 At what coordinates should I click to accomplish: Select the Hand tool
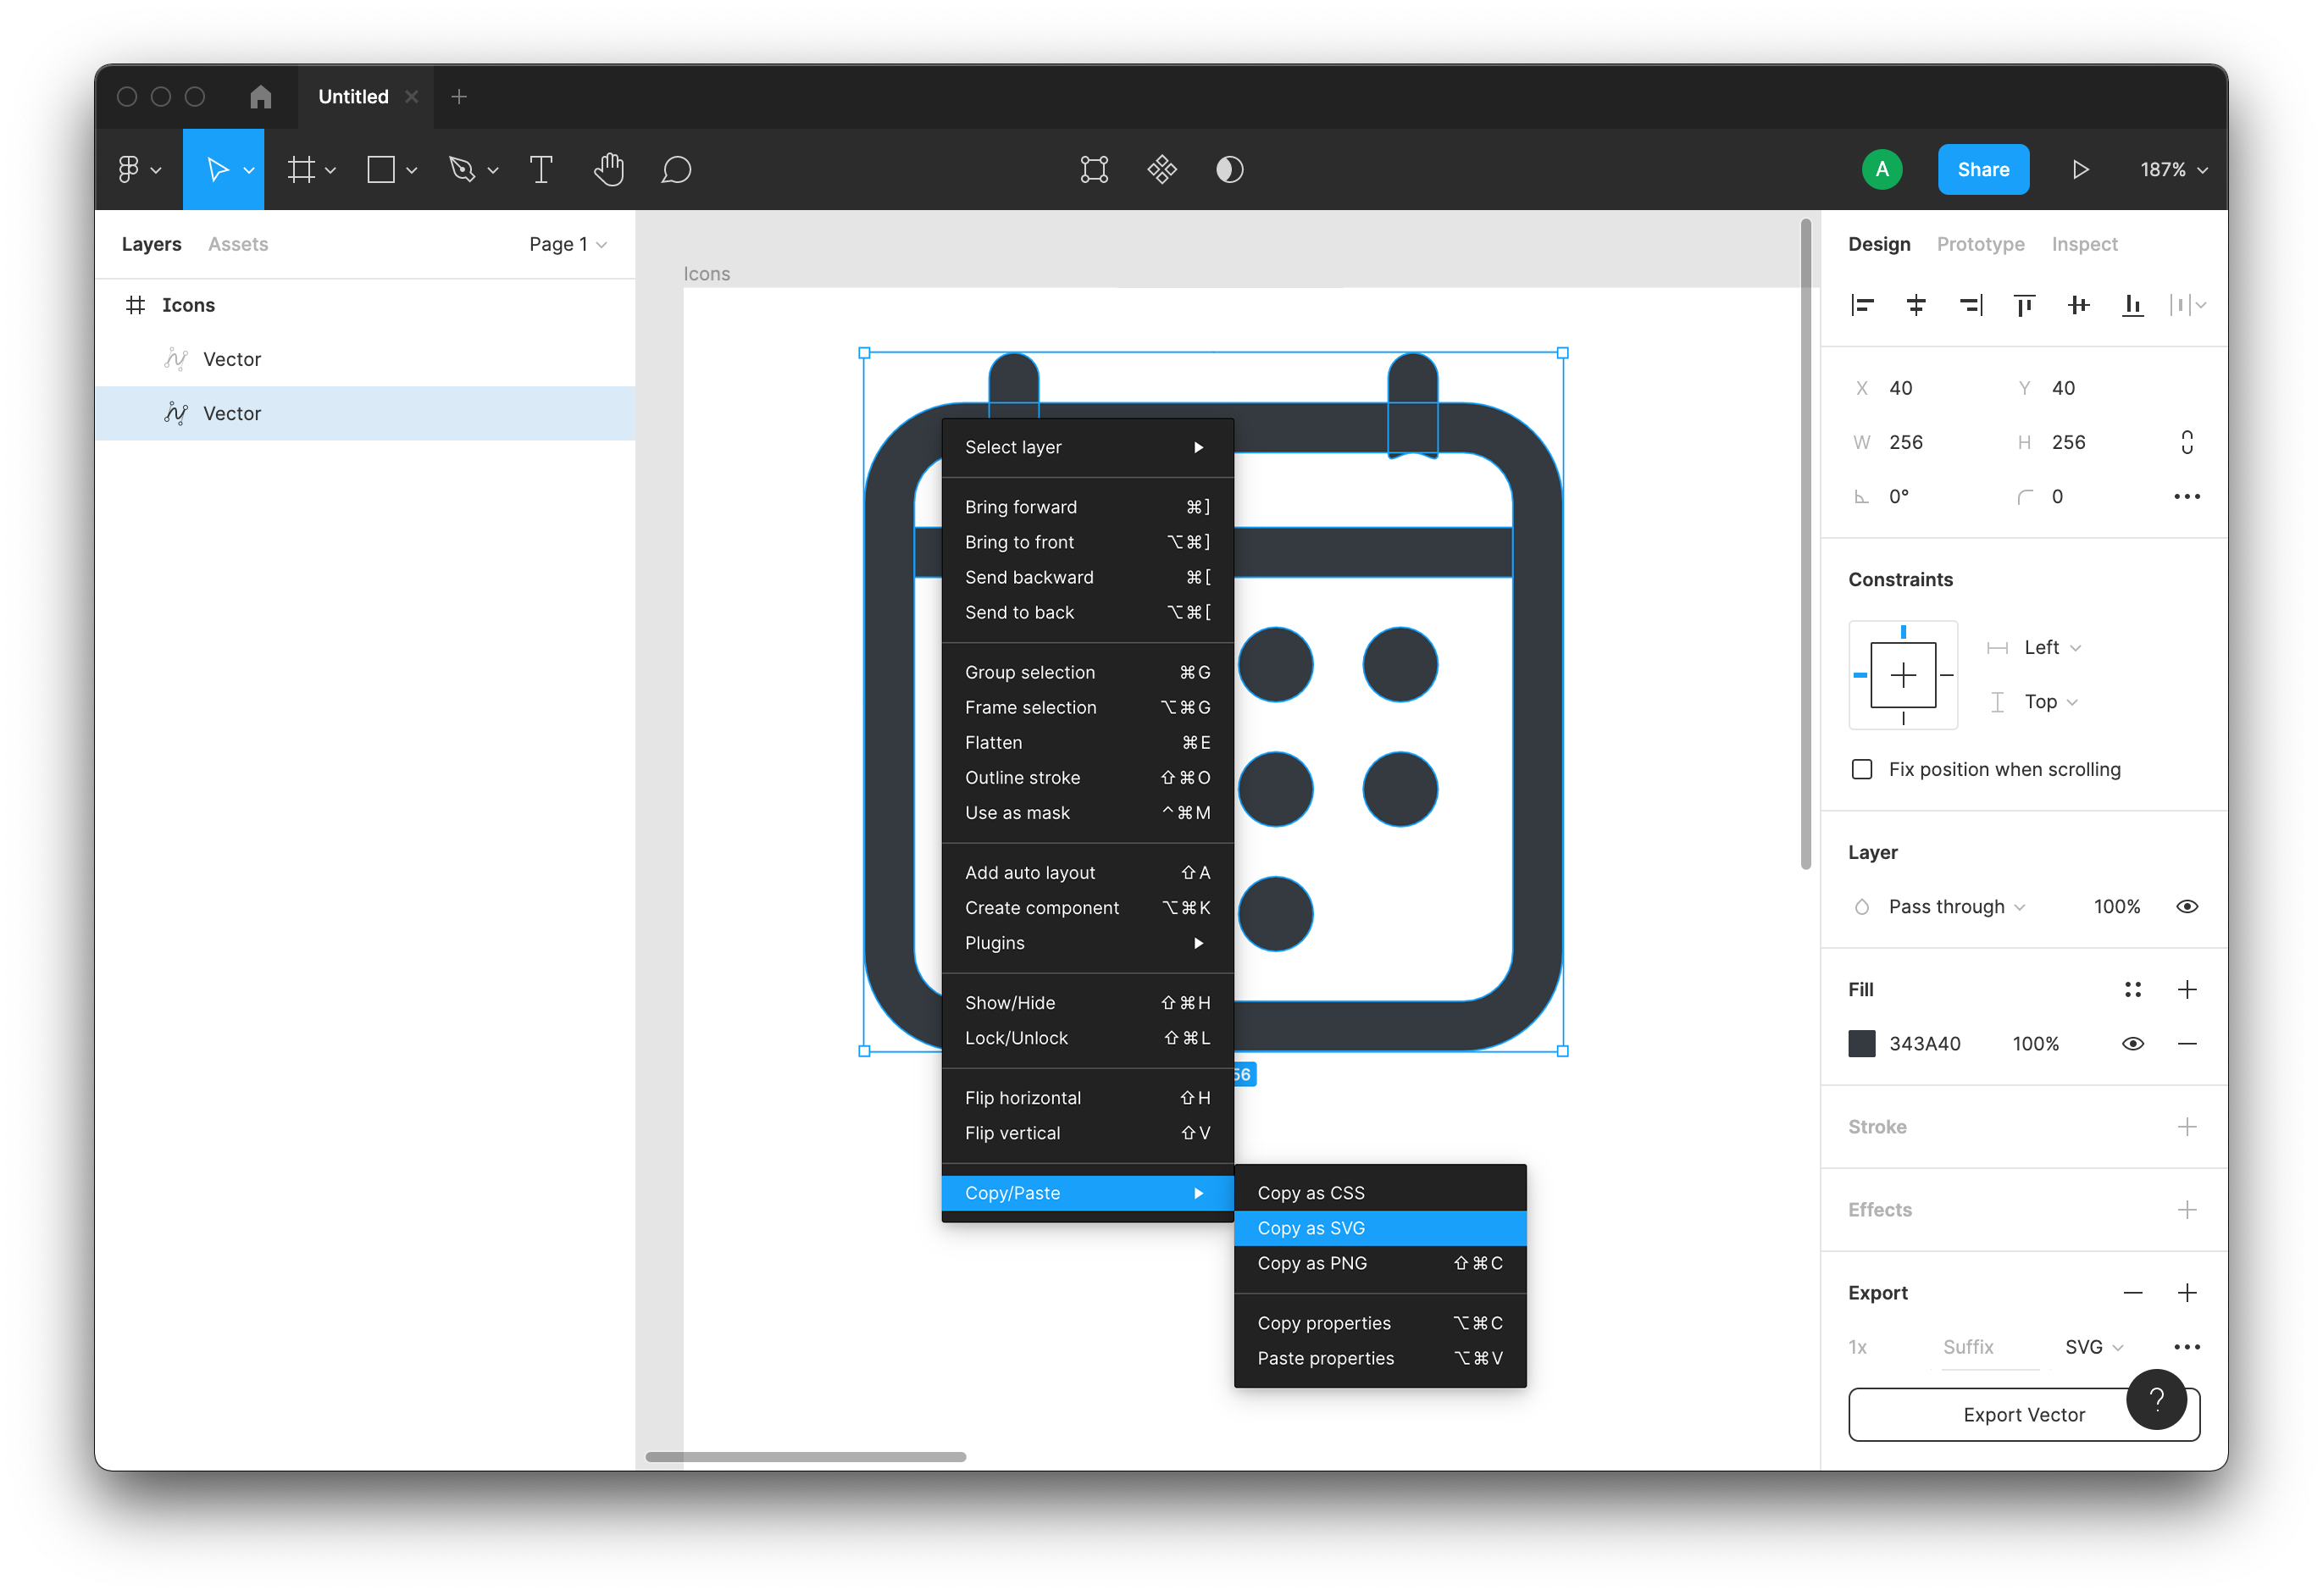pos(609,169)
